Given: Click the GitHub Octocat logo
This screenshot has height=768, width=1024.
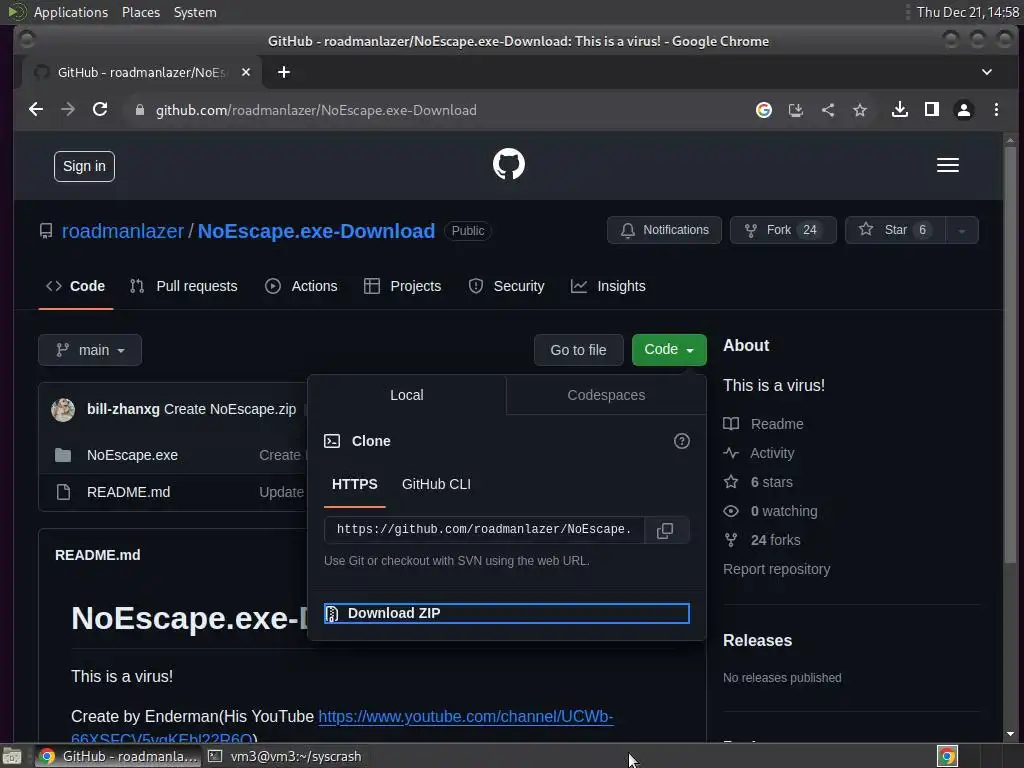Looking at the screenshot, I should (x=509, y=164).
